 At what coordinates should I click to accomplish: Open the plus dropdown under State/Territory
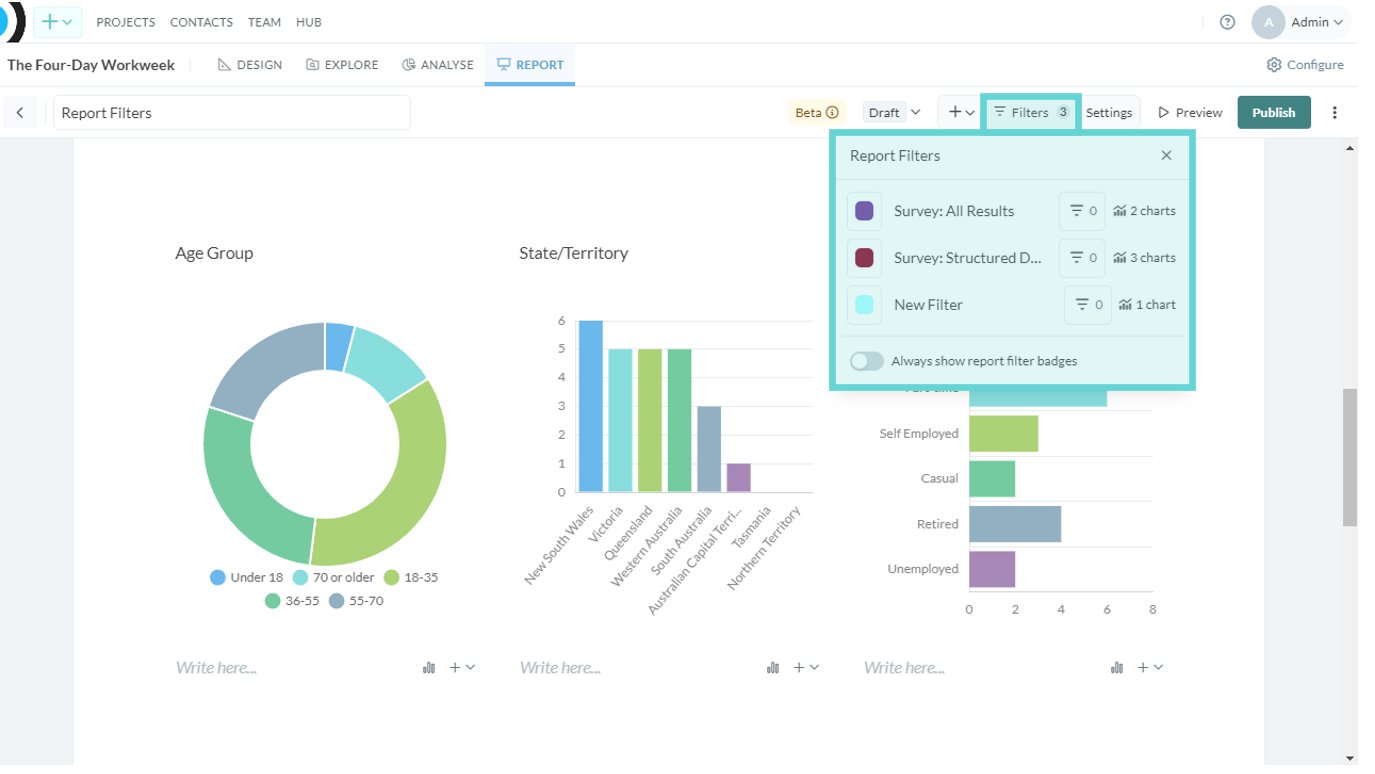coord(806,668)
